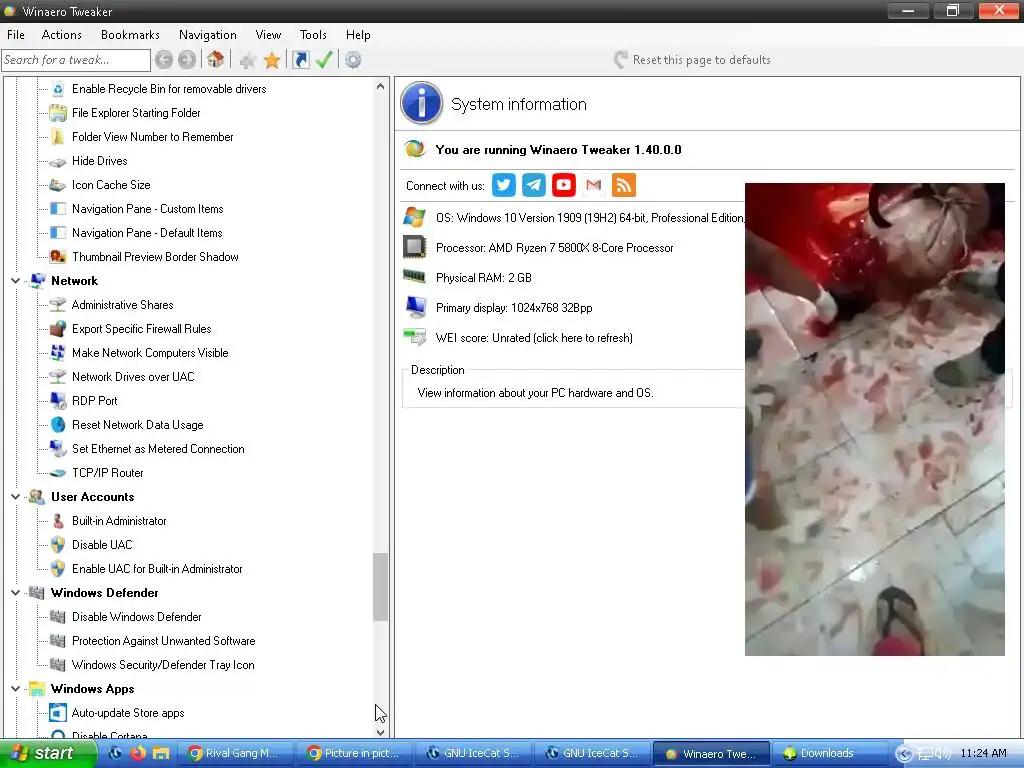Screen dimensions: 1024x768
Task: Open Winaero YouTube link icon
Action: click(x=564, y=185)
